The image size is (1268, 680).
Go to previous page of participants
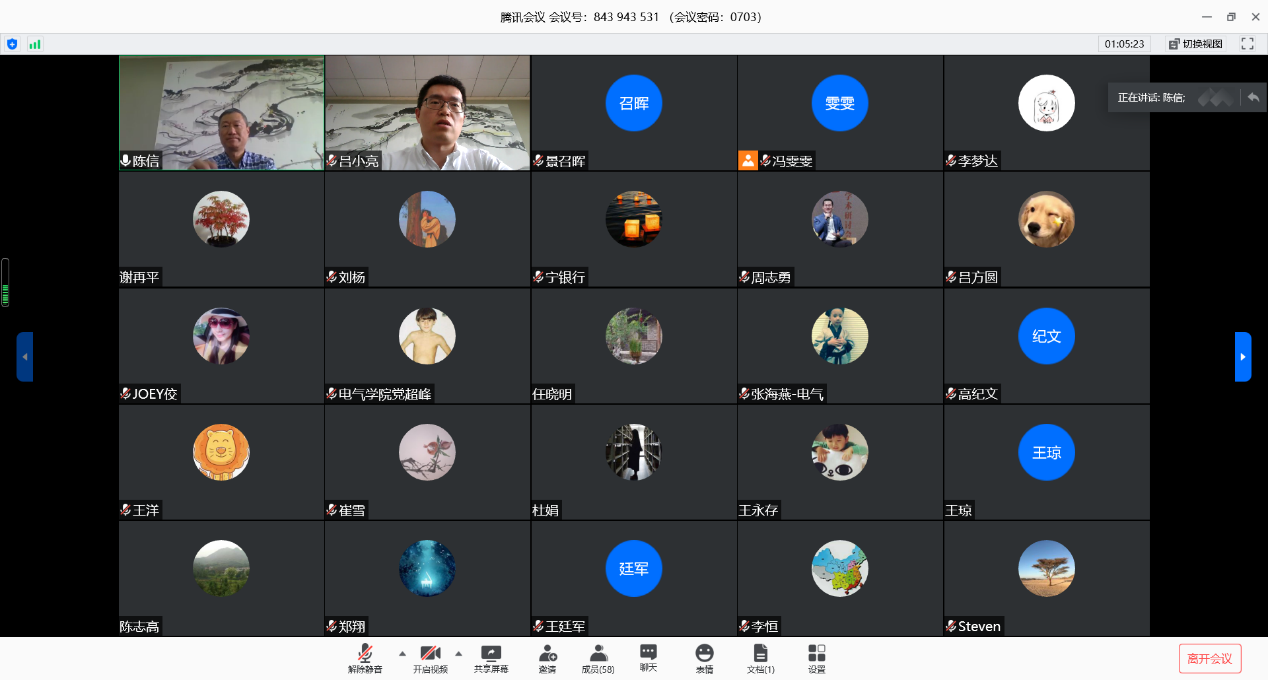pos(24,357)
